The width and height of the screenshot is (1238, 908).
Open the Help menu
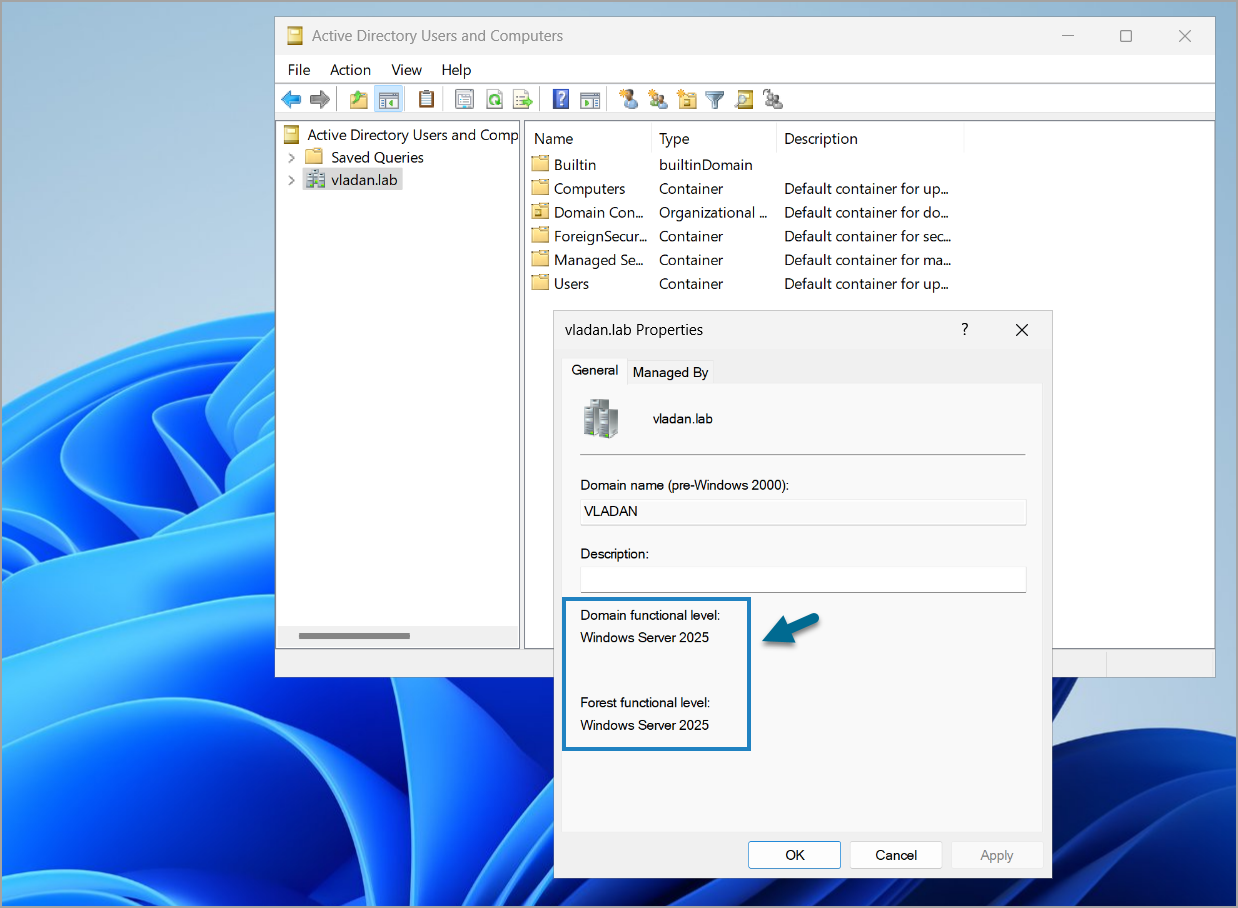[456, 70]
